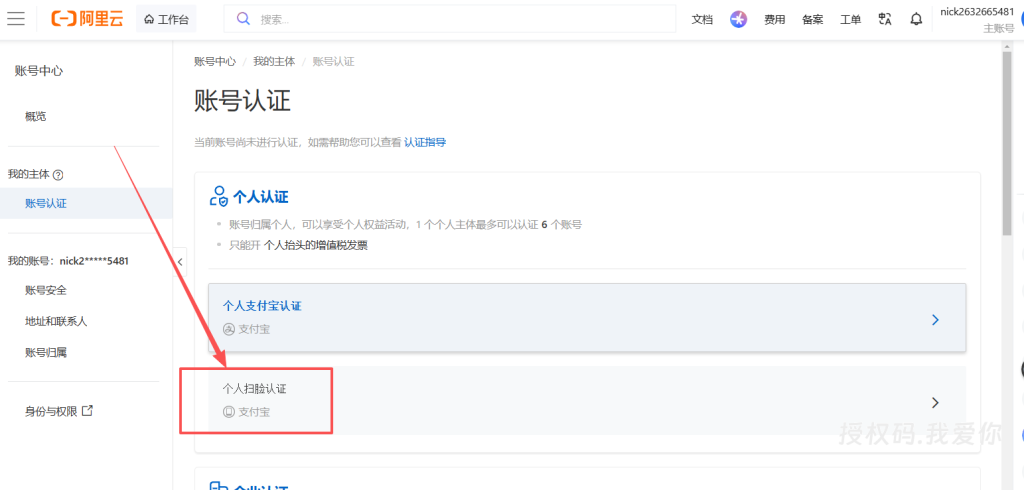Select 概览 in the sidebar
This screenshot has height=490, width=1024.
coord(36,117)
